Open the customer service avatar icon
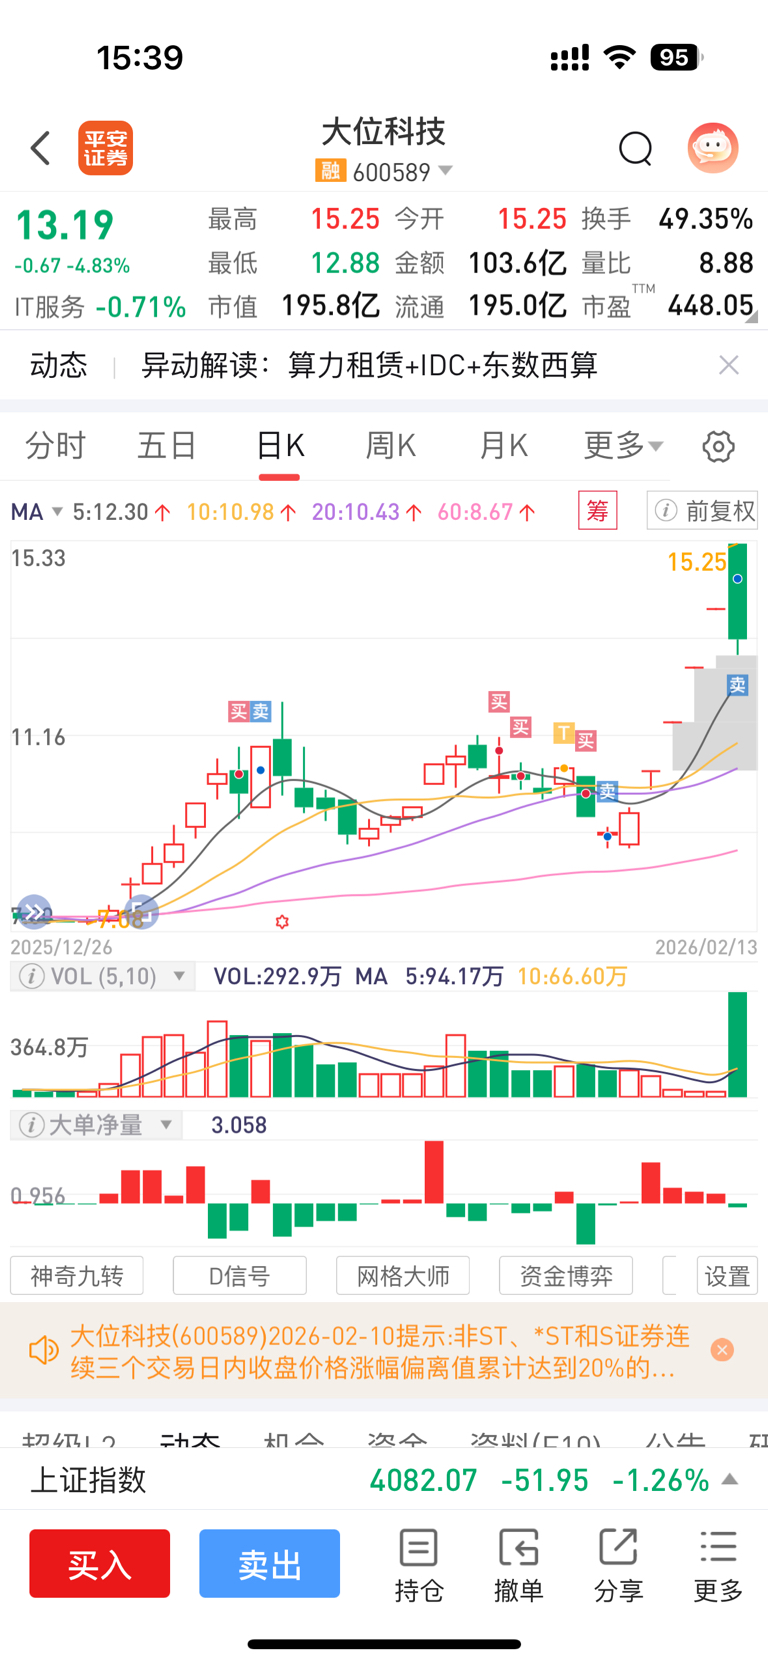Image resolution: width=769 pixels, height=1665 pixels. pos(713,148)
